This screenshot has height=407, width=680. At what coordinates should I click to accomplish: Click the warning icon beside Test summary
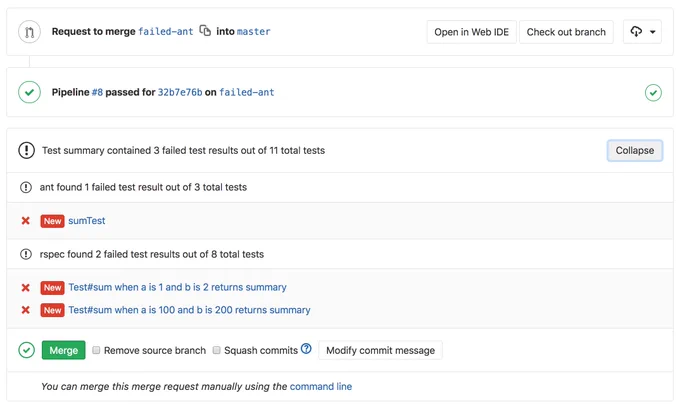click(26, 150)
